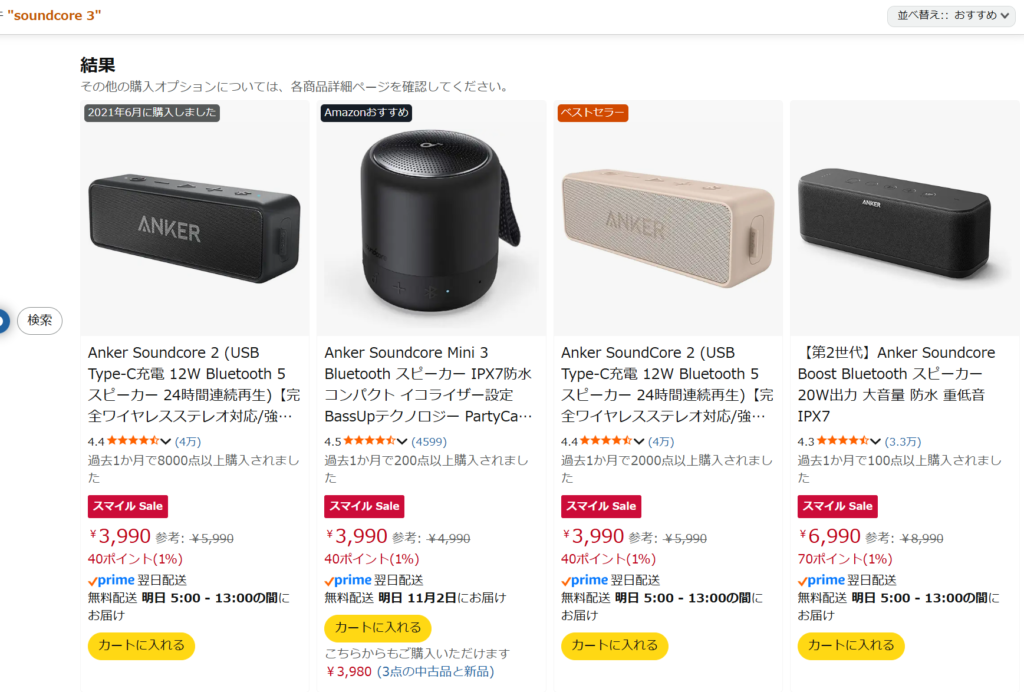Image resolution: width=1024 pixels, height=692 pixels.
Task: Add black Soundcore 2 to cart
Action: click(x=141, y=646)
